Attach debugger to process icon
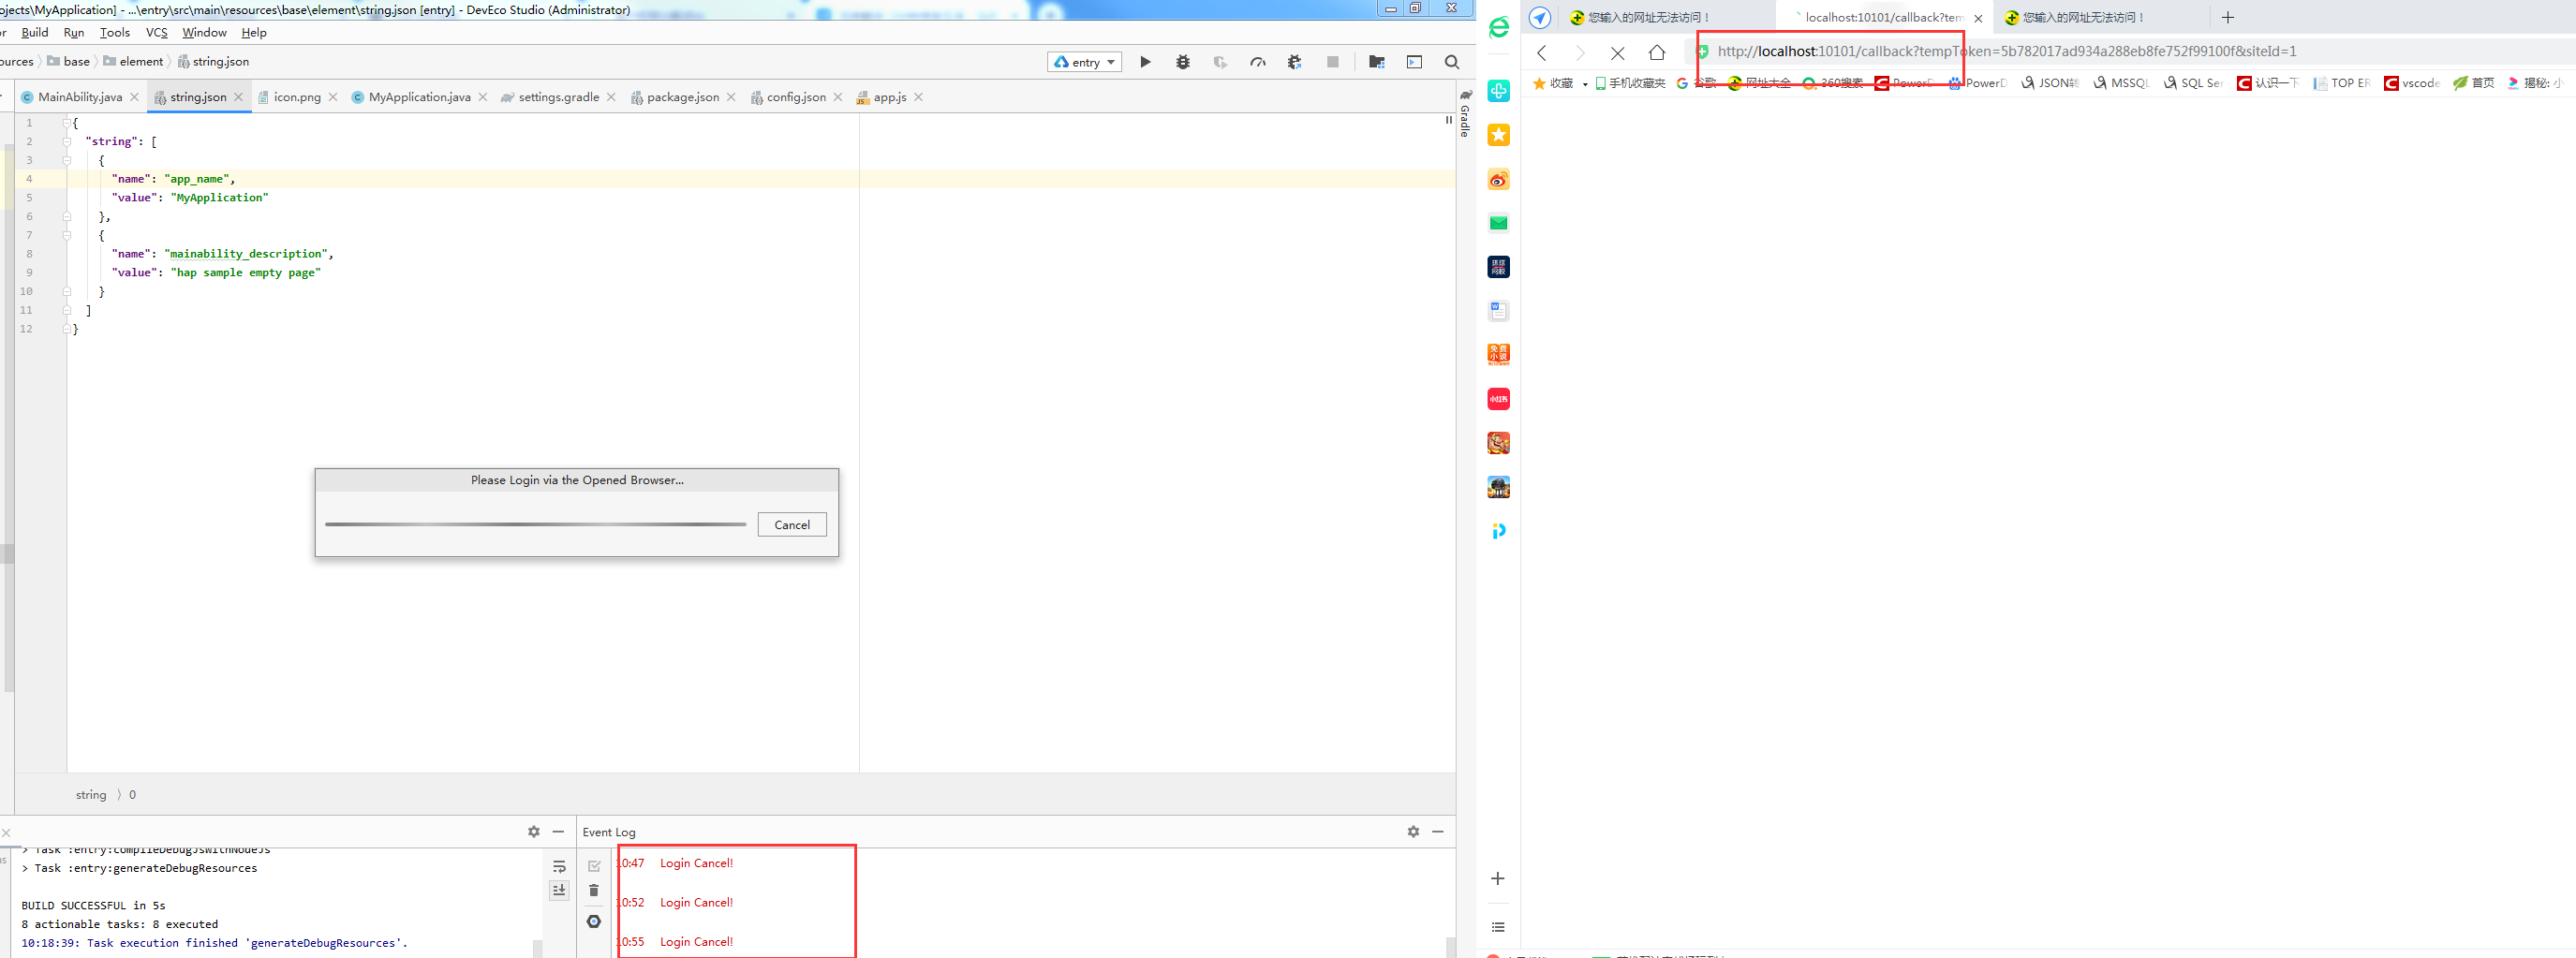 [1295, 62]
